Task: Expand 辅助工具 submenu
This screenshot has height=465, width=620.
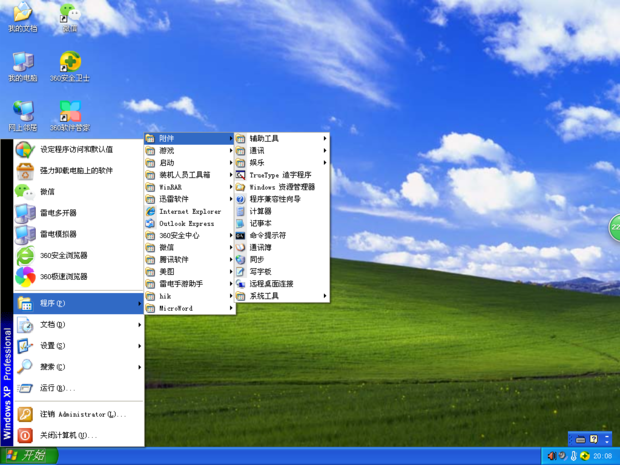Action: pos(282,138)
